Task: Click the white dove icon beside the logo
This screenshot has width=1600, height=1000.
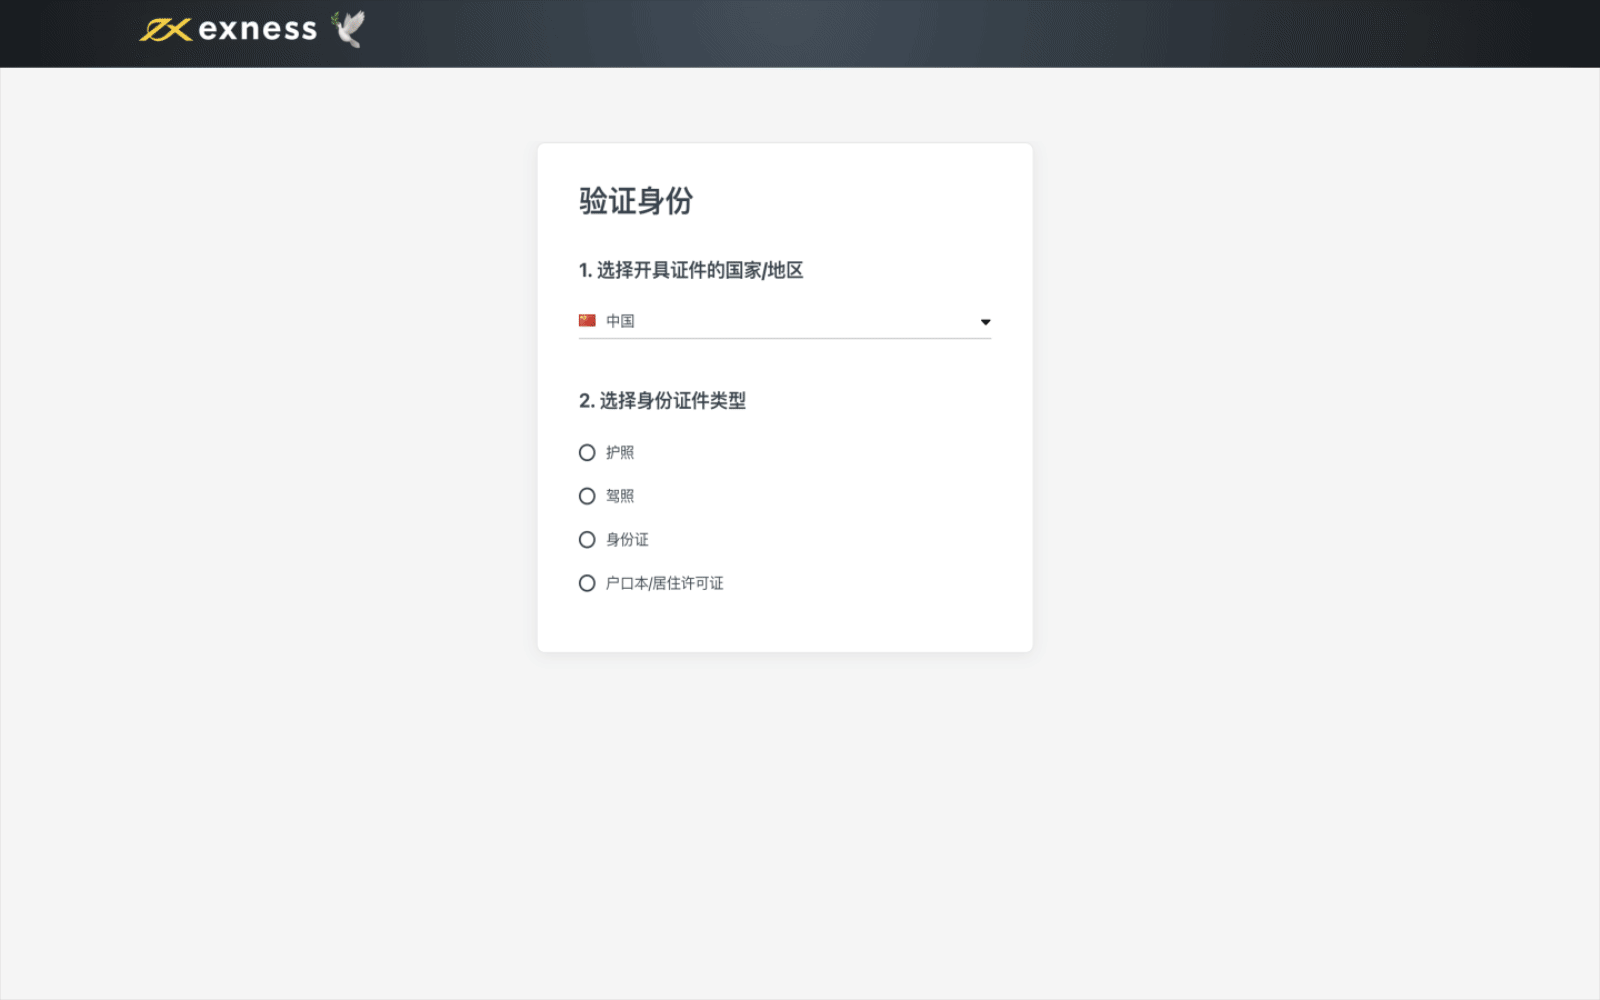Action: pyautogui.click(x=348, y=29)
